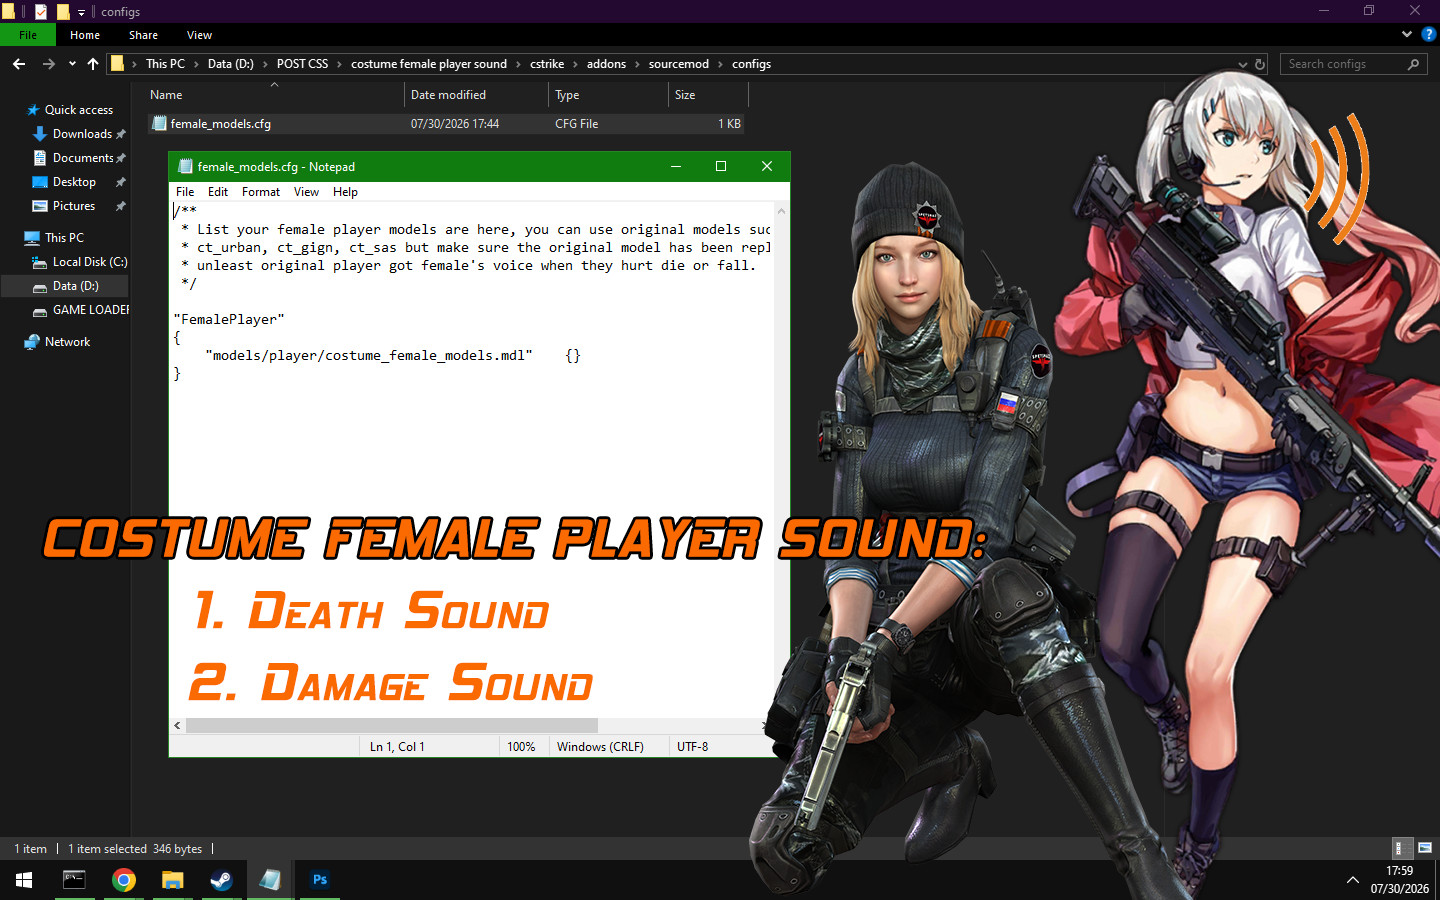Image resolution: width=1440 pixels, height=900 pixels.
Task: Click the Search configs field
Action: coord(1343,64)
